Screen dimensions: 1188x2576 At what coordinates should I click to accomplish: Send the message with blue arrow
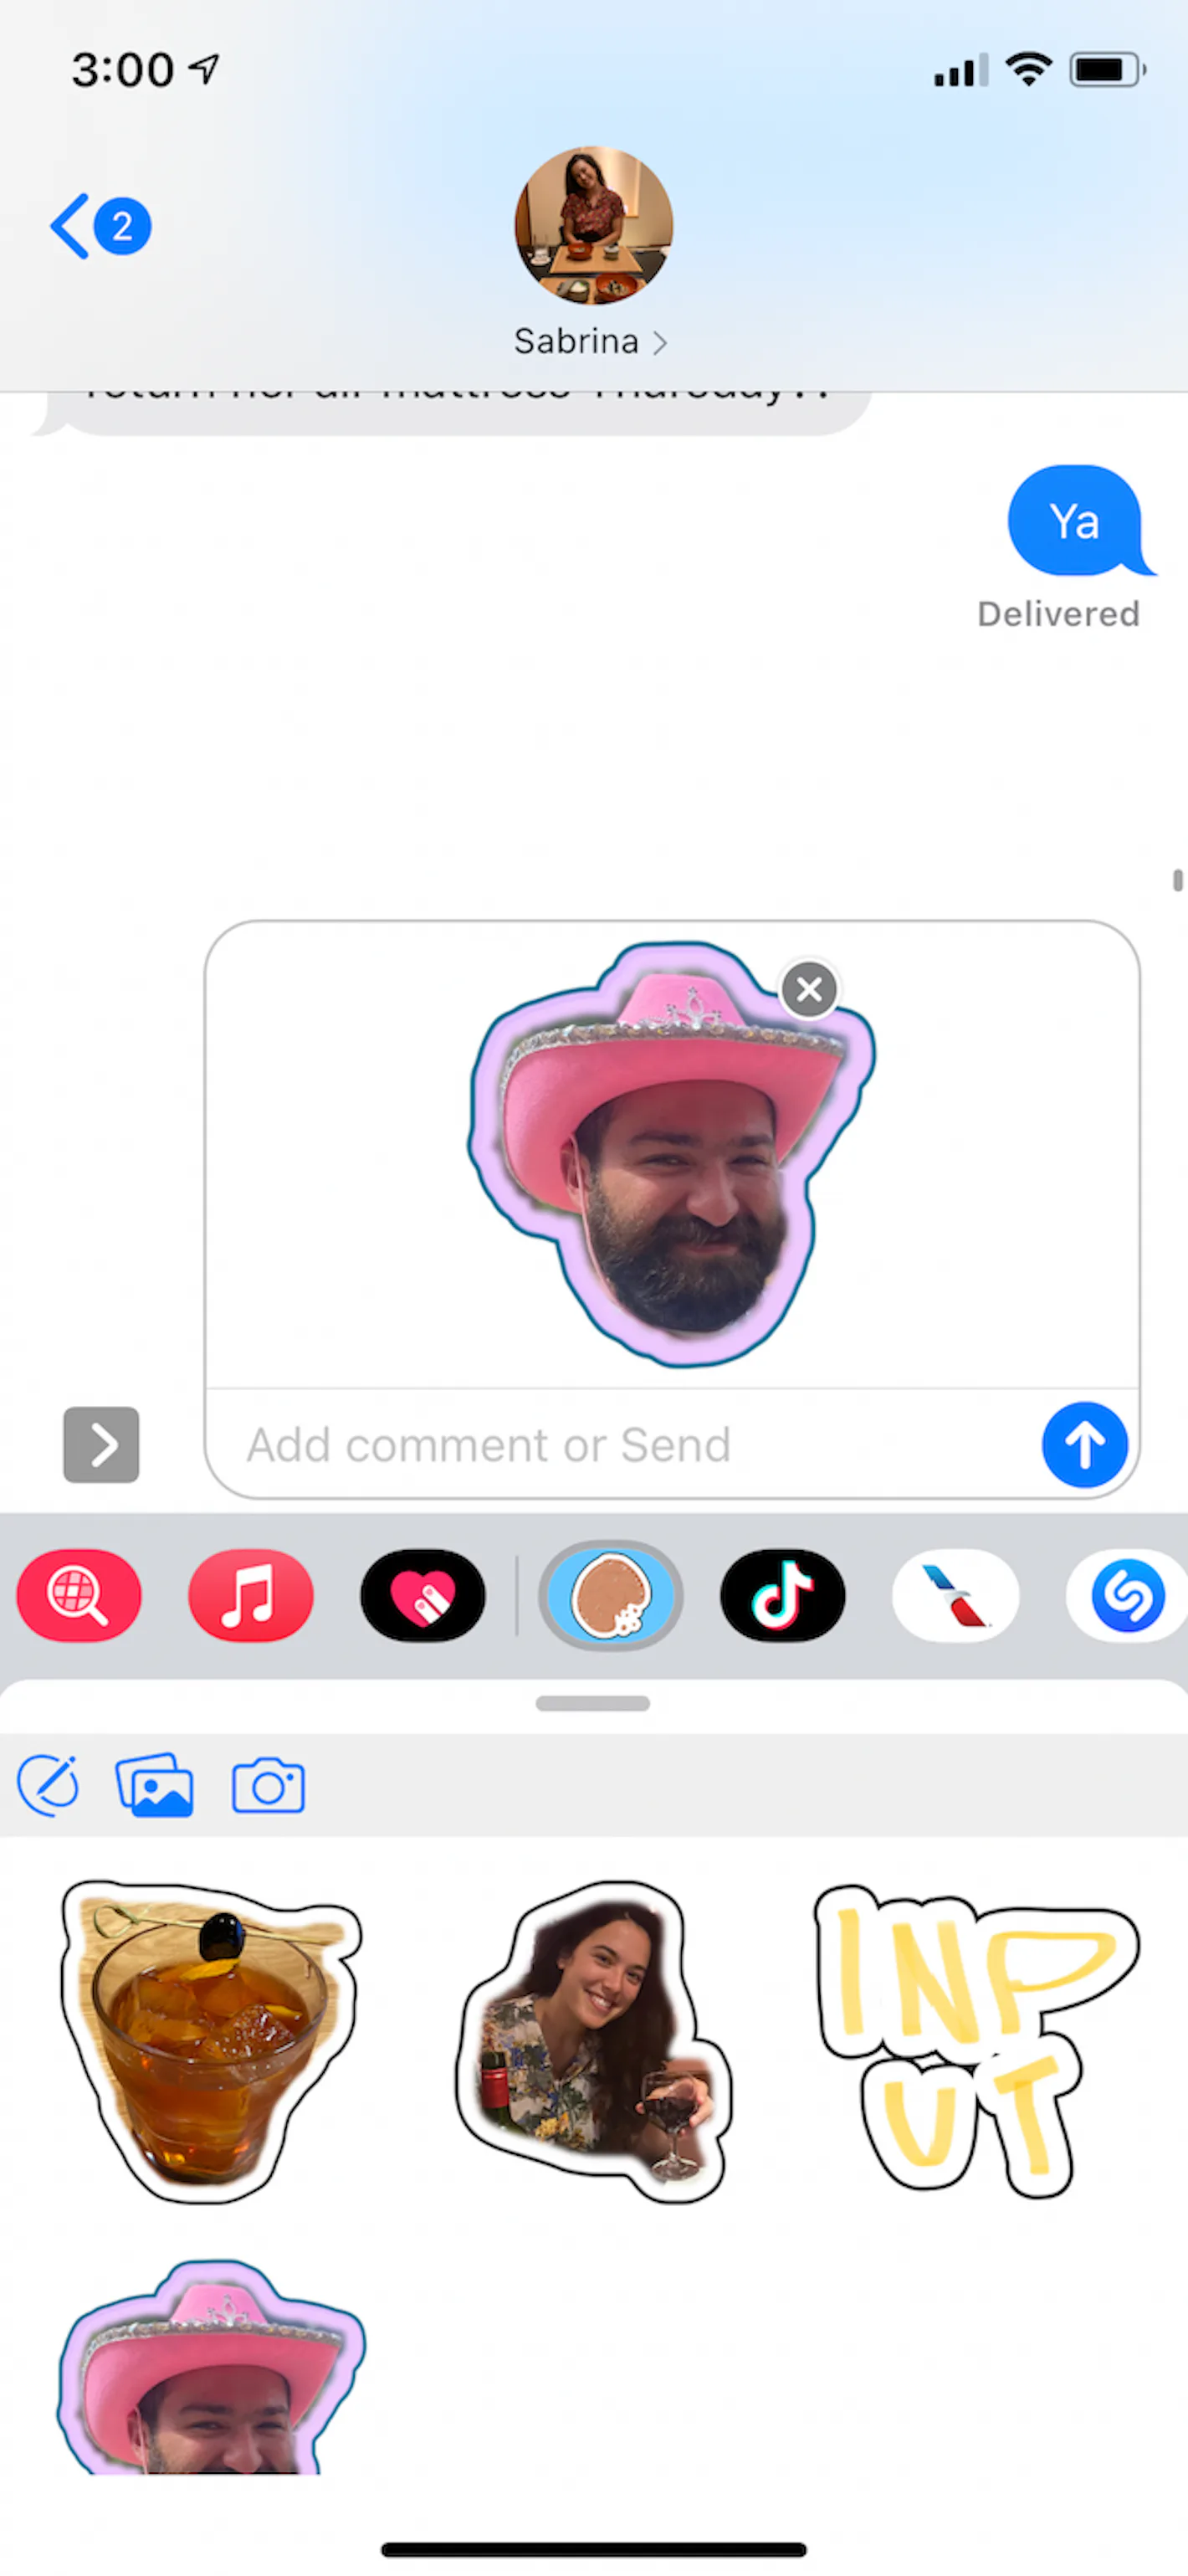tap(1084, 1444)
